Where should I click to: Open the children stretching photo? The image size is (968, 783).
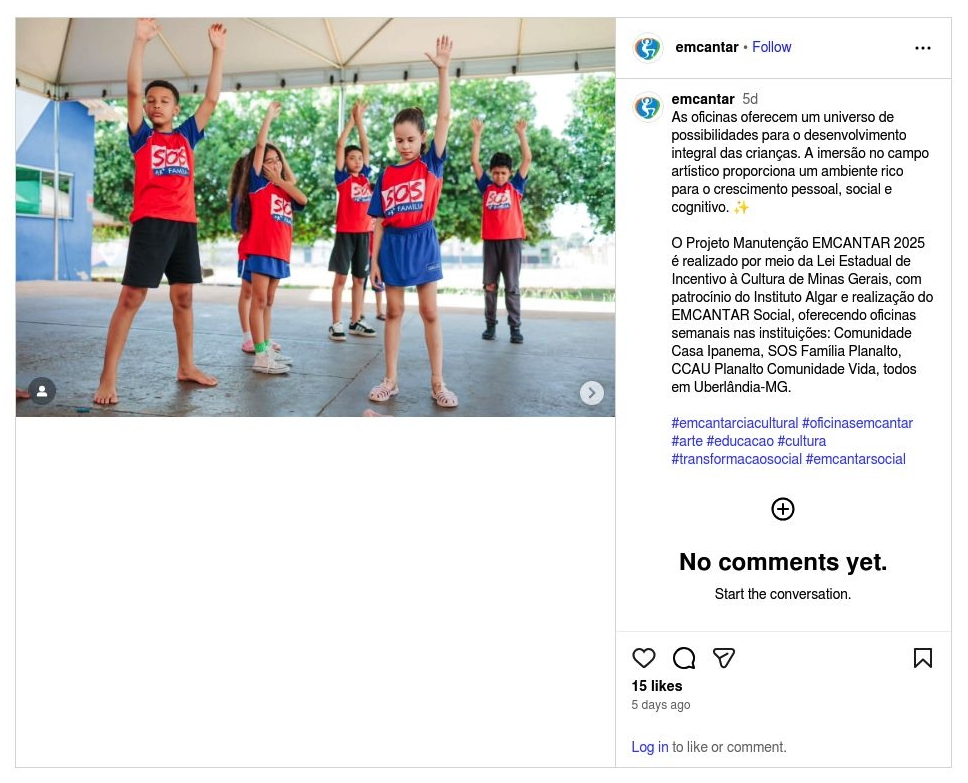coord(315,217)
